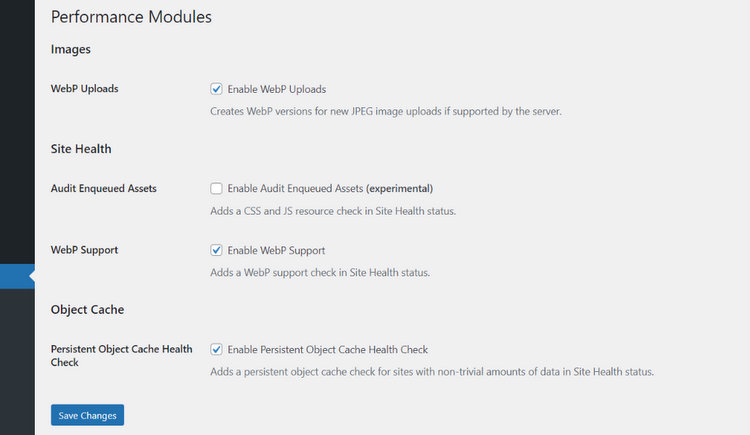The width and height of the screenshot is (750, 435).
Task: Click "Enable Persistent Object Cache Health Check" label text
Action: coord(328,350)
